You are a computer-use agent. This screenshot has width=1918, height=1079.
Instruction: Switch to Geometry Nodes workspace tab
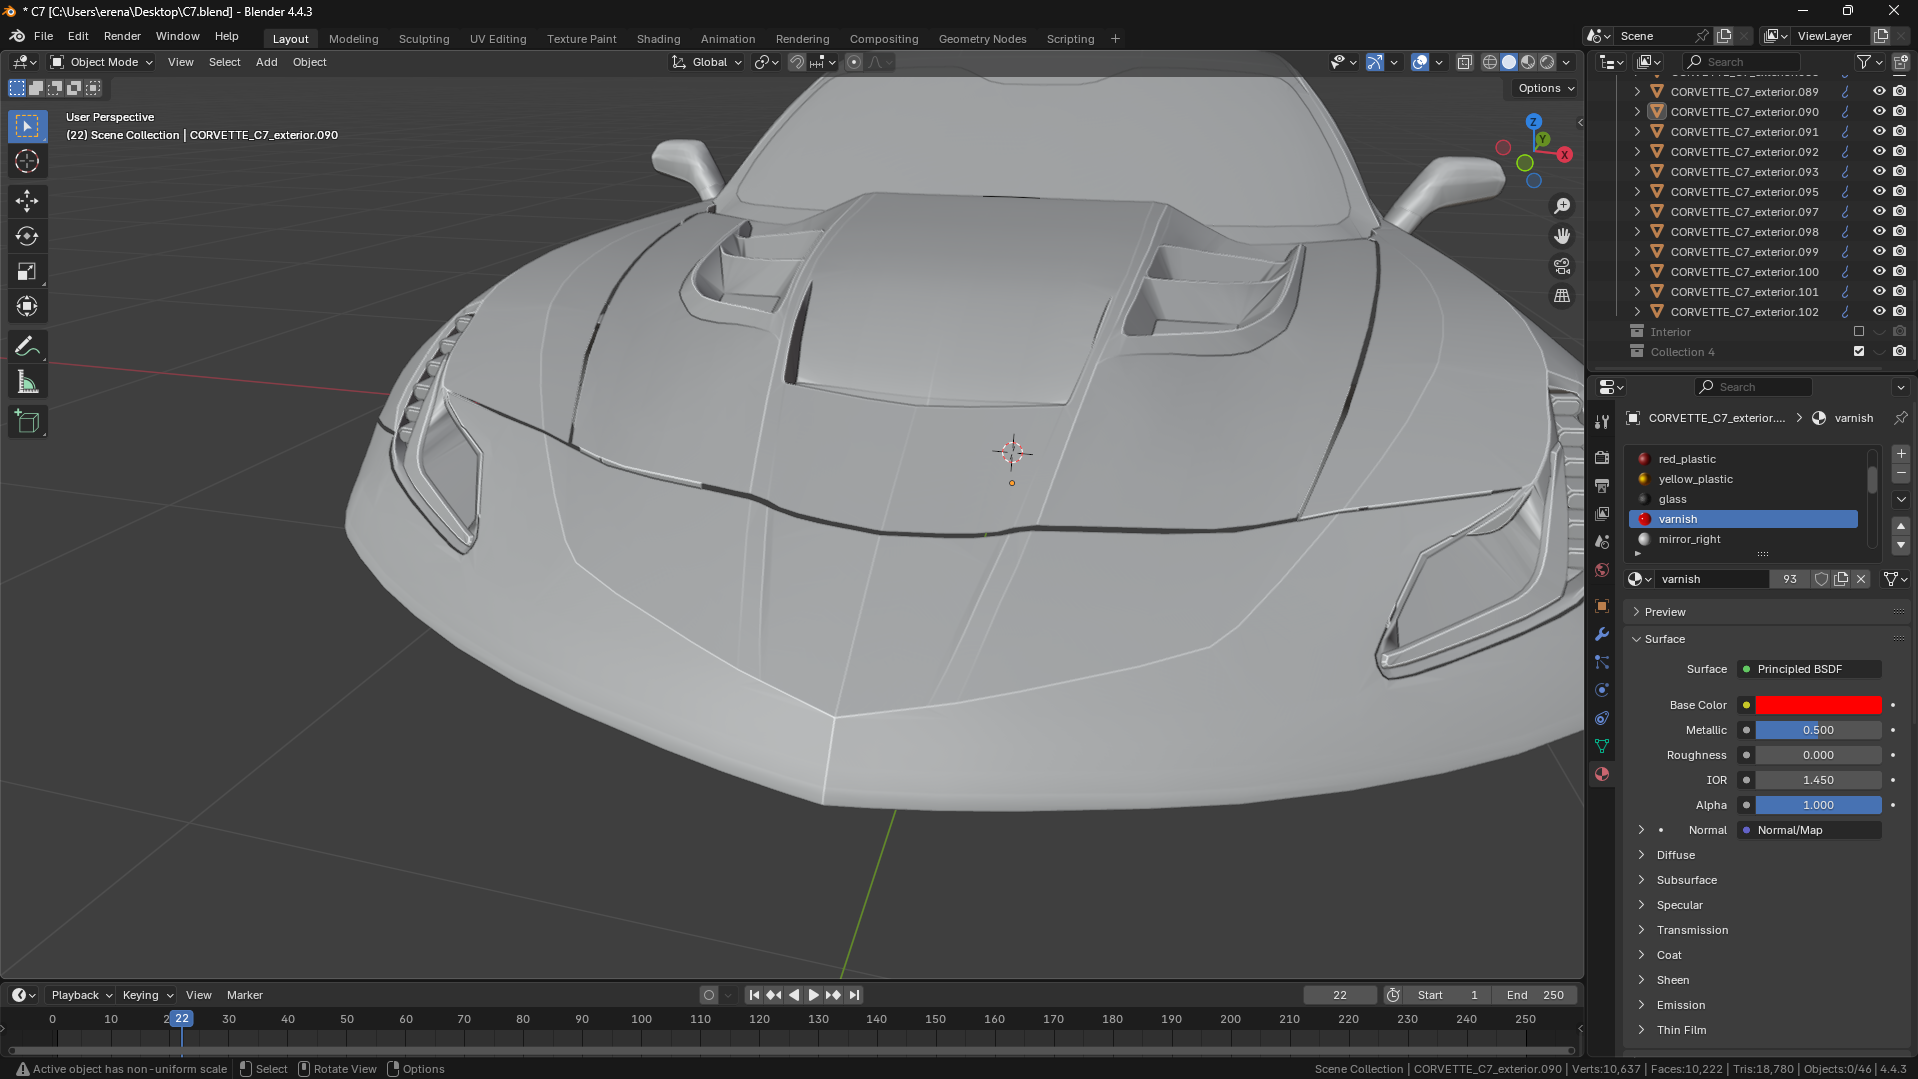click(982, 39)
